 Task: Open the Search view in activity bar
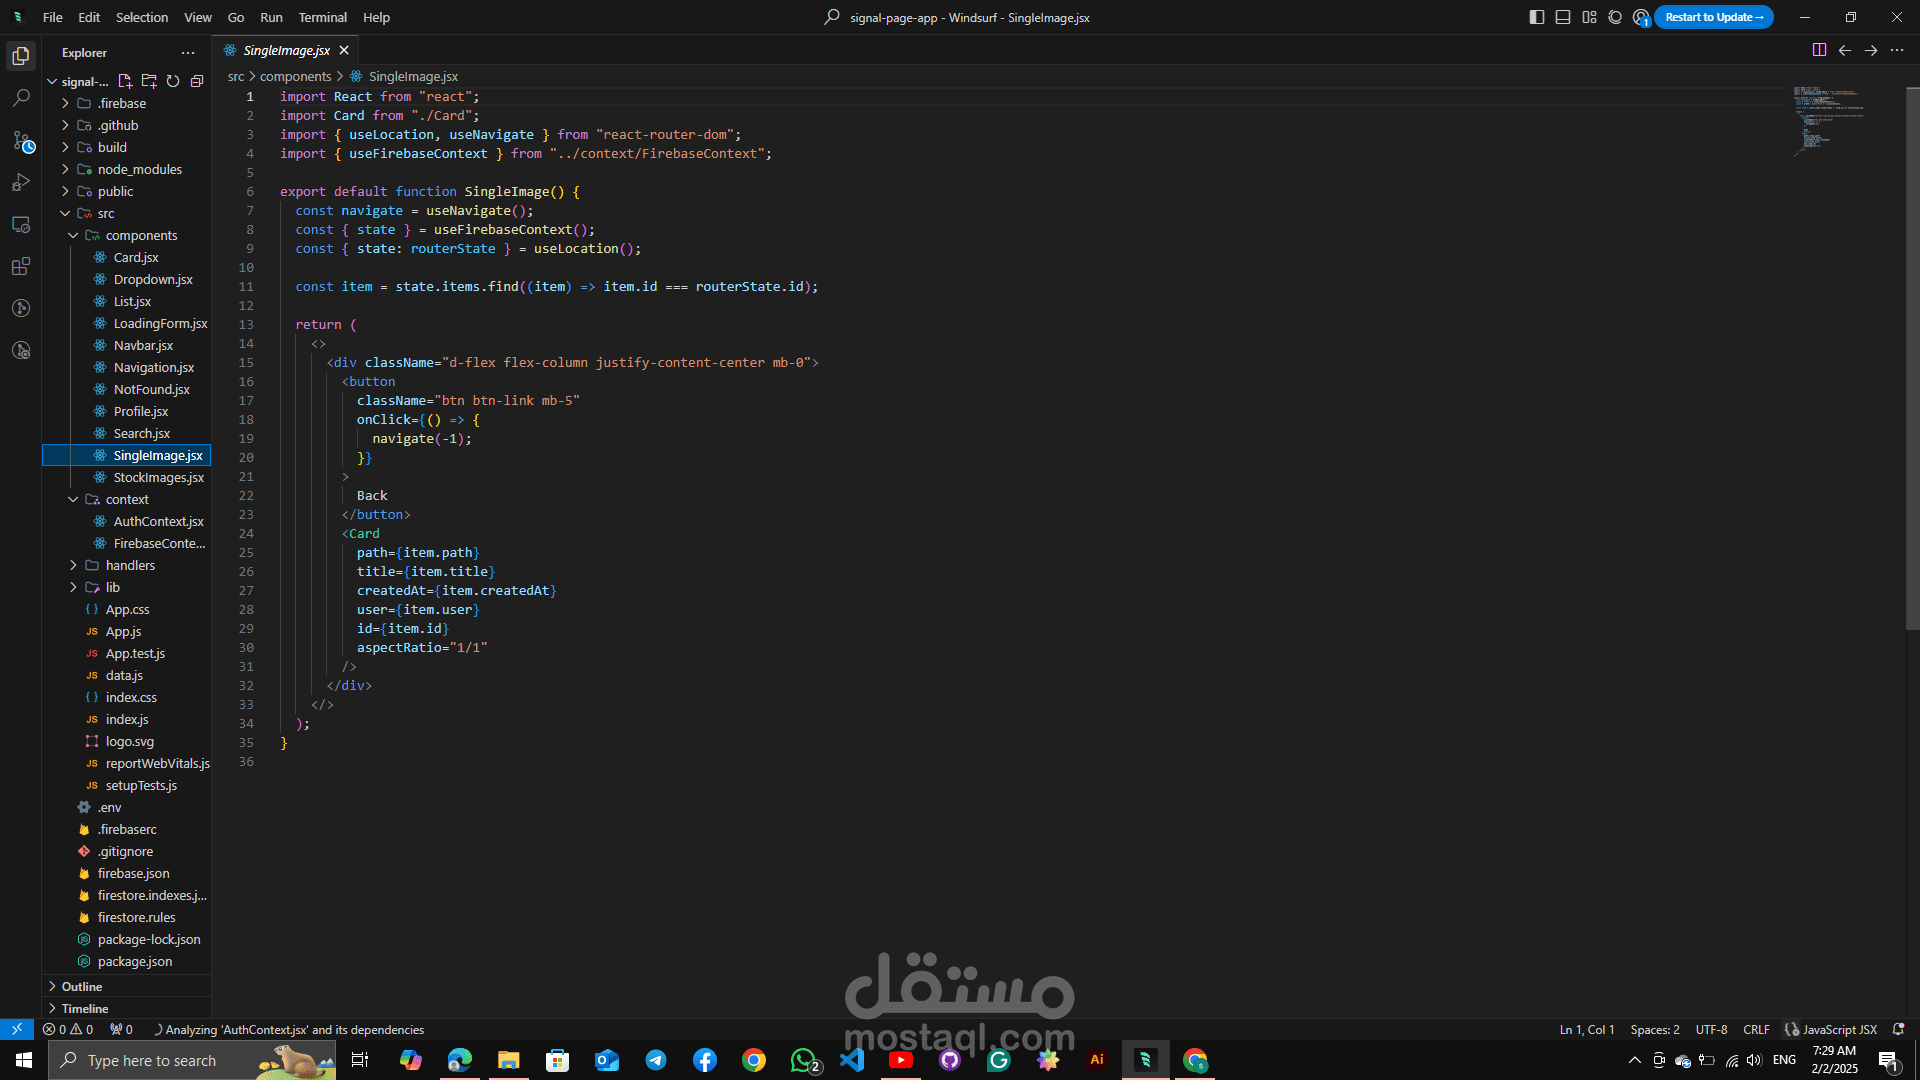pyautogui.click(x=21, y=98)
